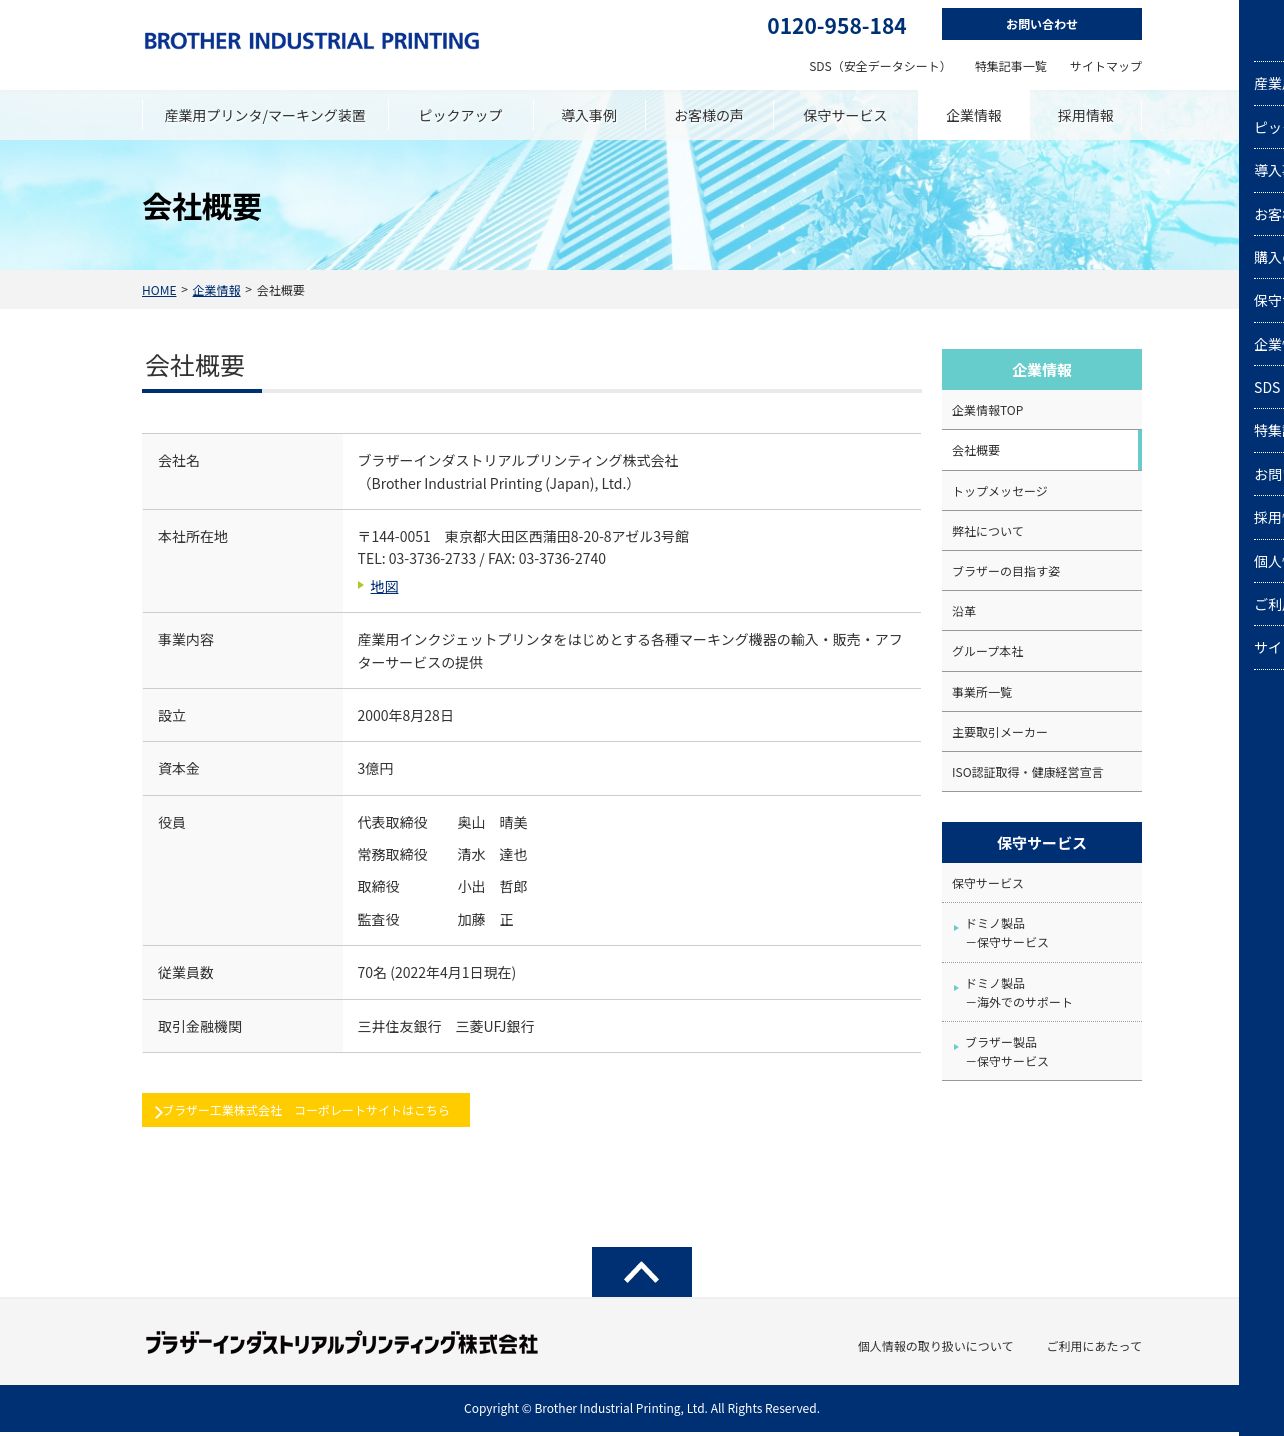Open 主要取引メーカー in the sidebar
Image resolution: width=1284 pixels, height=1436 pixels.
1041,732
